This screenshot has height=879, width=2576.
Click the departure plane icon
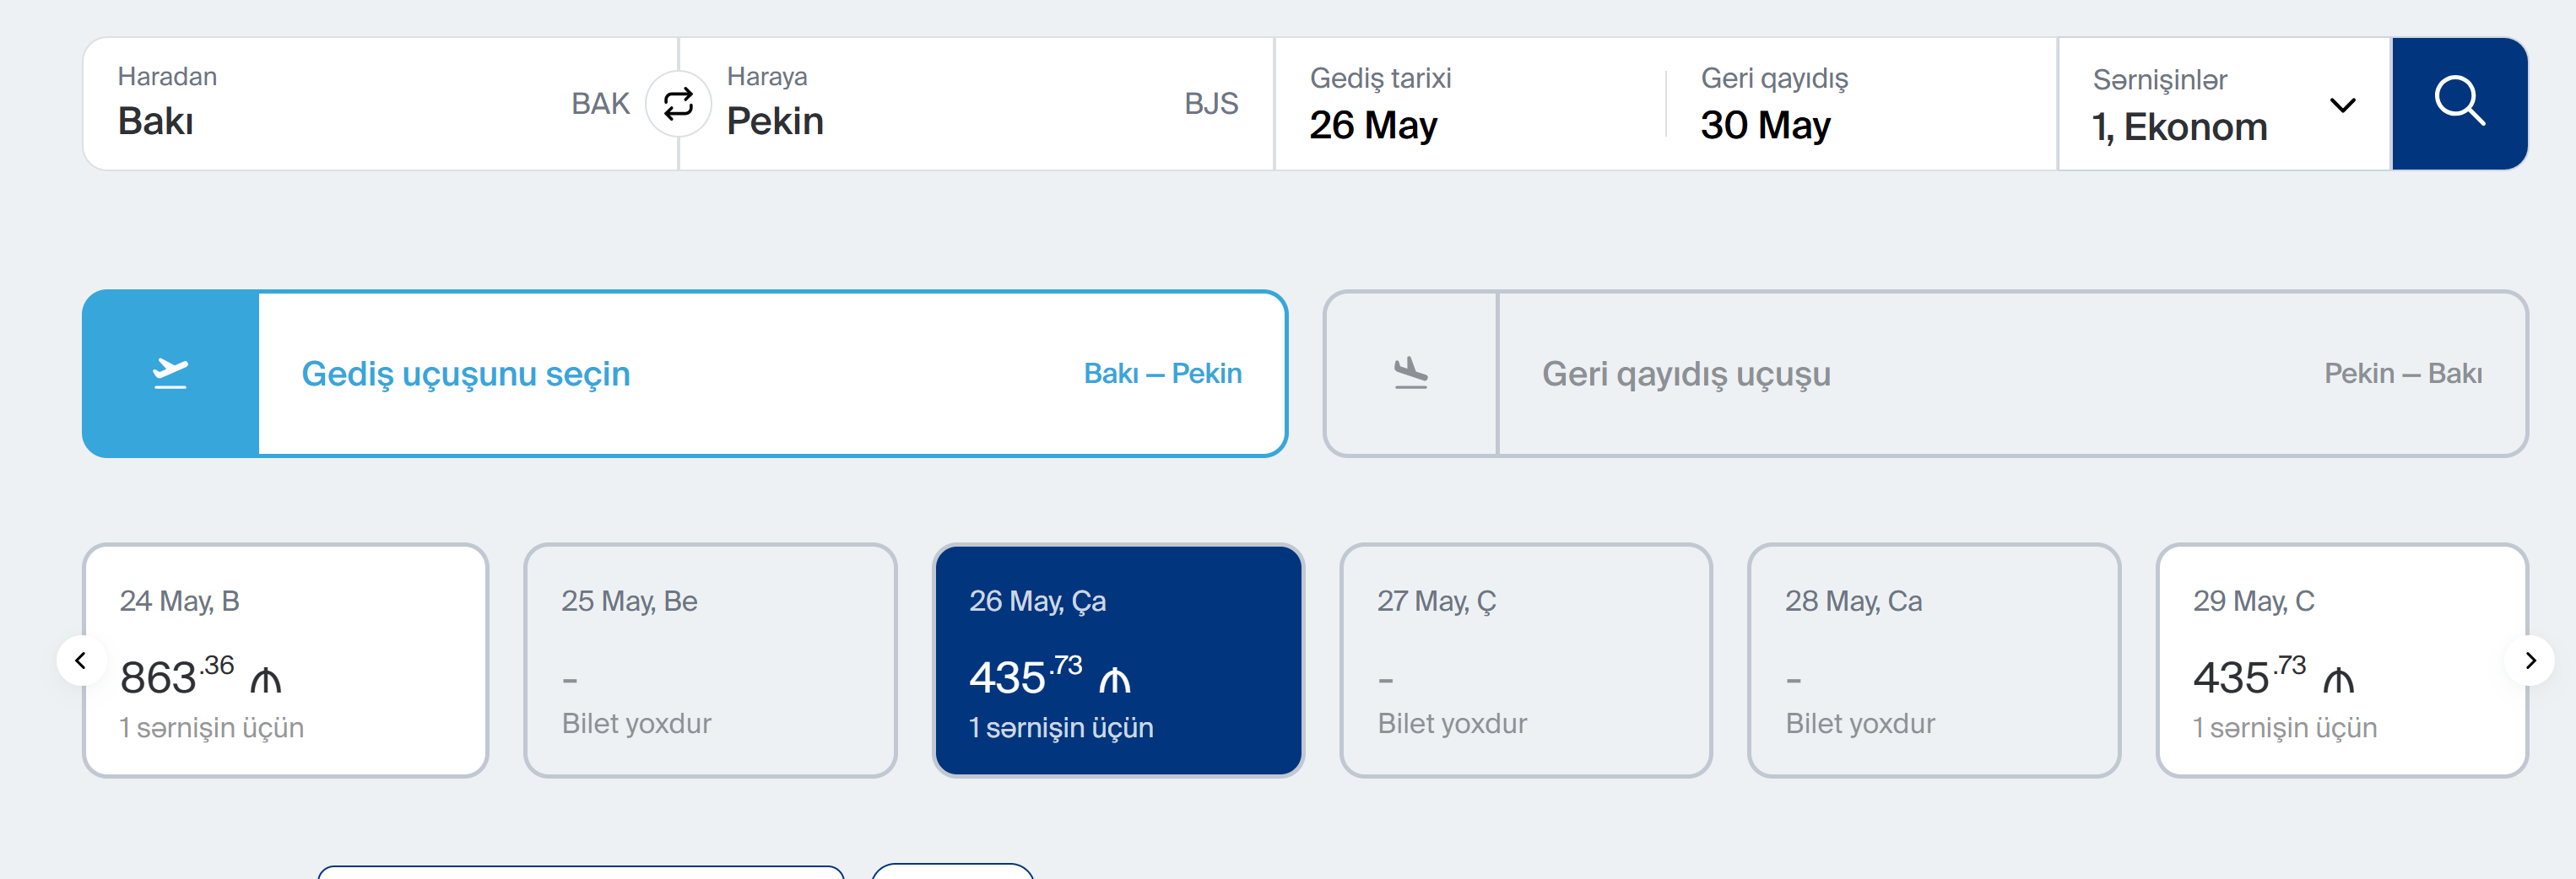[x=171, y=373]
